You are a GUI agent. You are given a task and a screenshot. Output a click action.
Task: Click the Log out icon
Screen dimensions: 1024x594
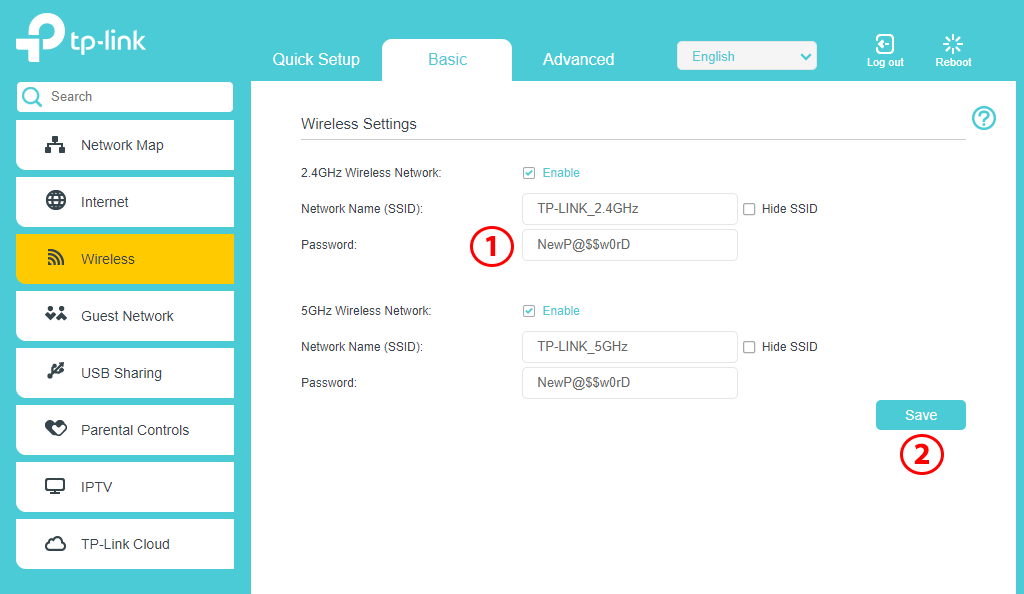885,44
